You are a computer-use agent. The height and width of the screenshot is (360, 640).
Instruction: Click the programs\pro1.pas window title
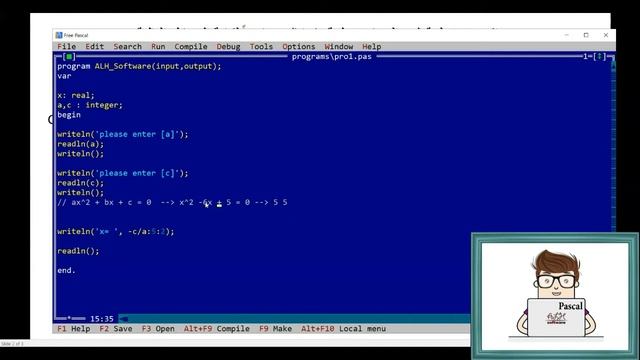(x=331, y=56)
